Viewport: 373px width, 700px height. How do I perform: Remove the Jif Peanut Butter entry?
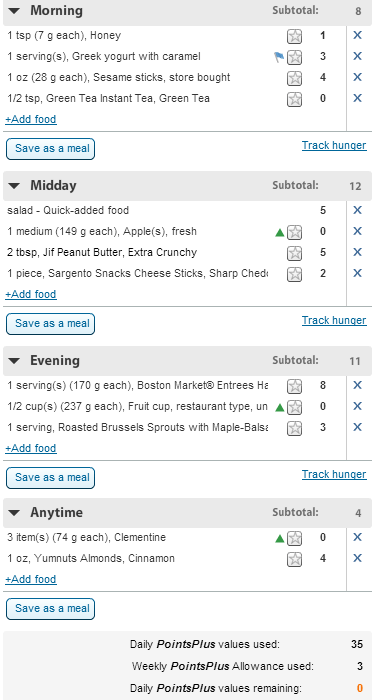coord(357,252)
